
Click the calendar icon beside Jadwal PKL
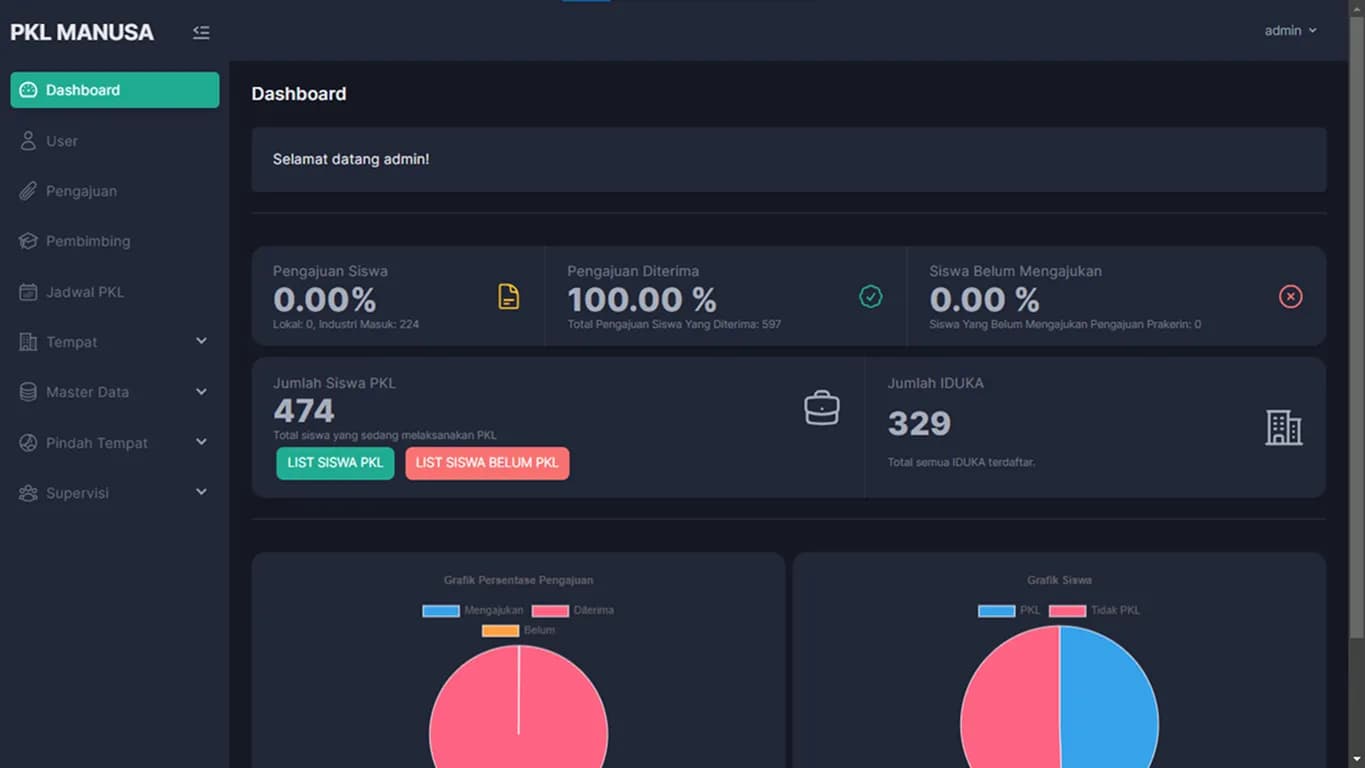(28, 292)
